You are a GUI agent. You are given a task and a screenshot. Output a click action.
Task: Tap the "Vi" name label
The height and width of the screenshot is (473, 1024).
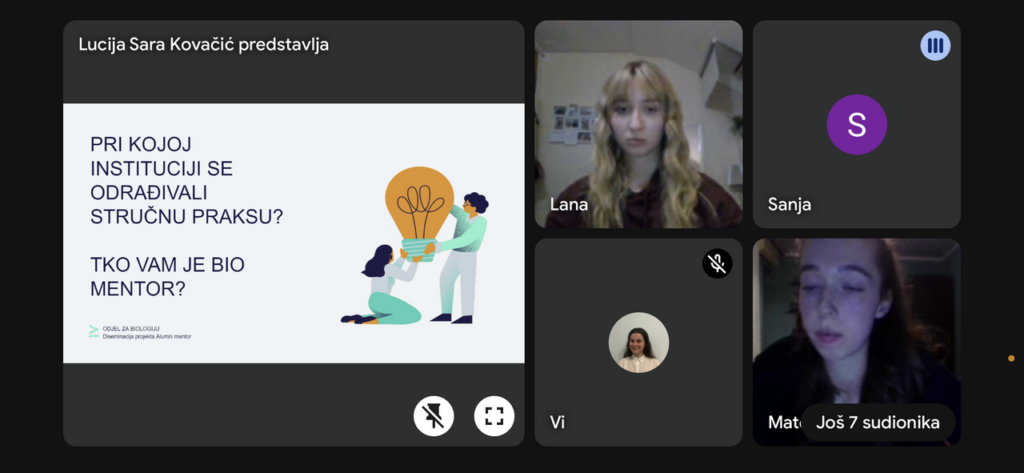point(557,422)
